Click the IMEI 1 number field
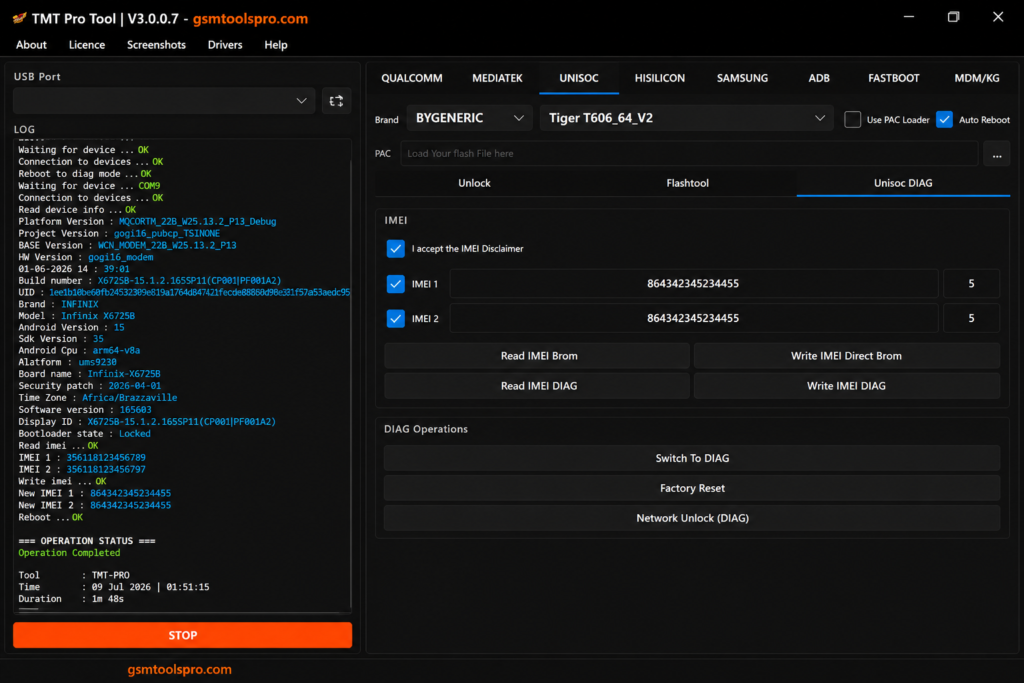Screen dimensions: 1024x683 (693, 284)
